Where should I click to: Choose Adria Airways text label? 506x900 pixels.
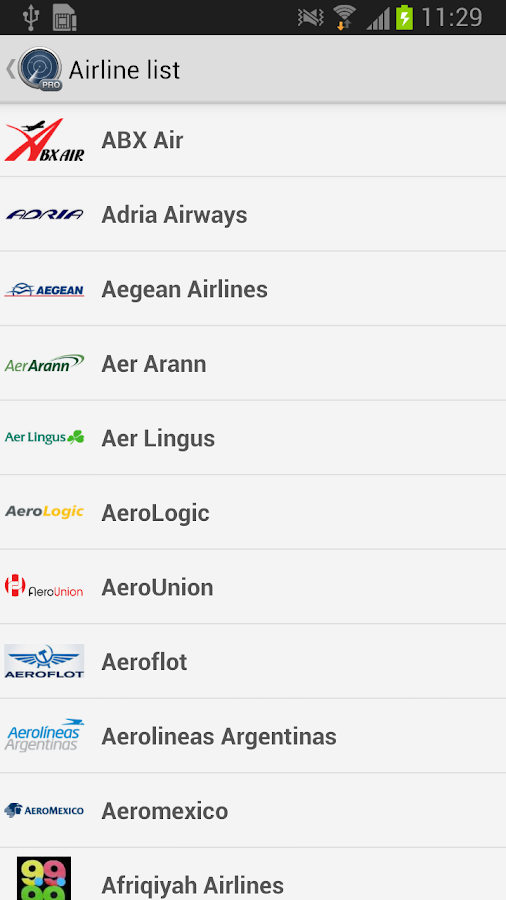174,215
